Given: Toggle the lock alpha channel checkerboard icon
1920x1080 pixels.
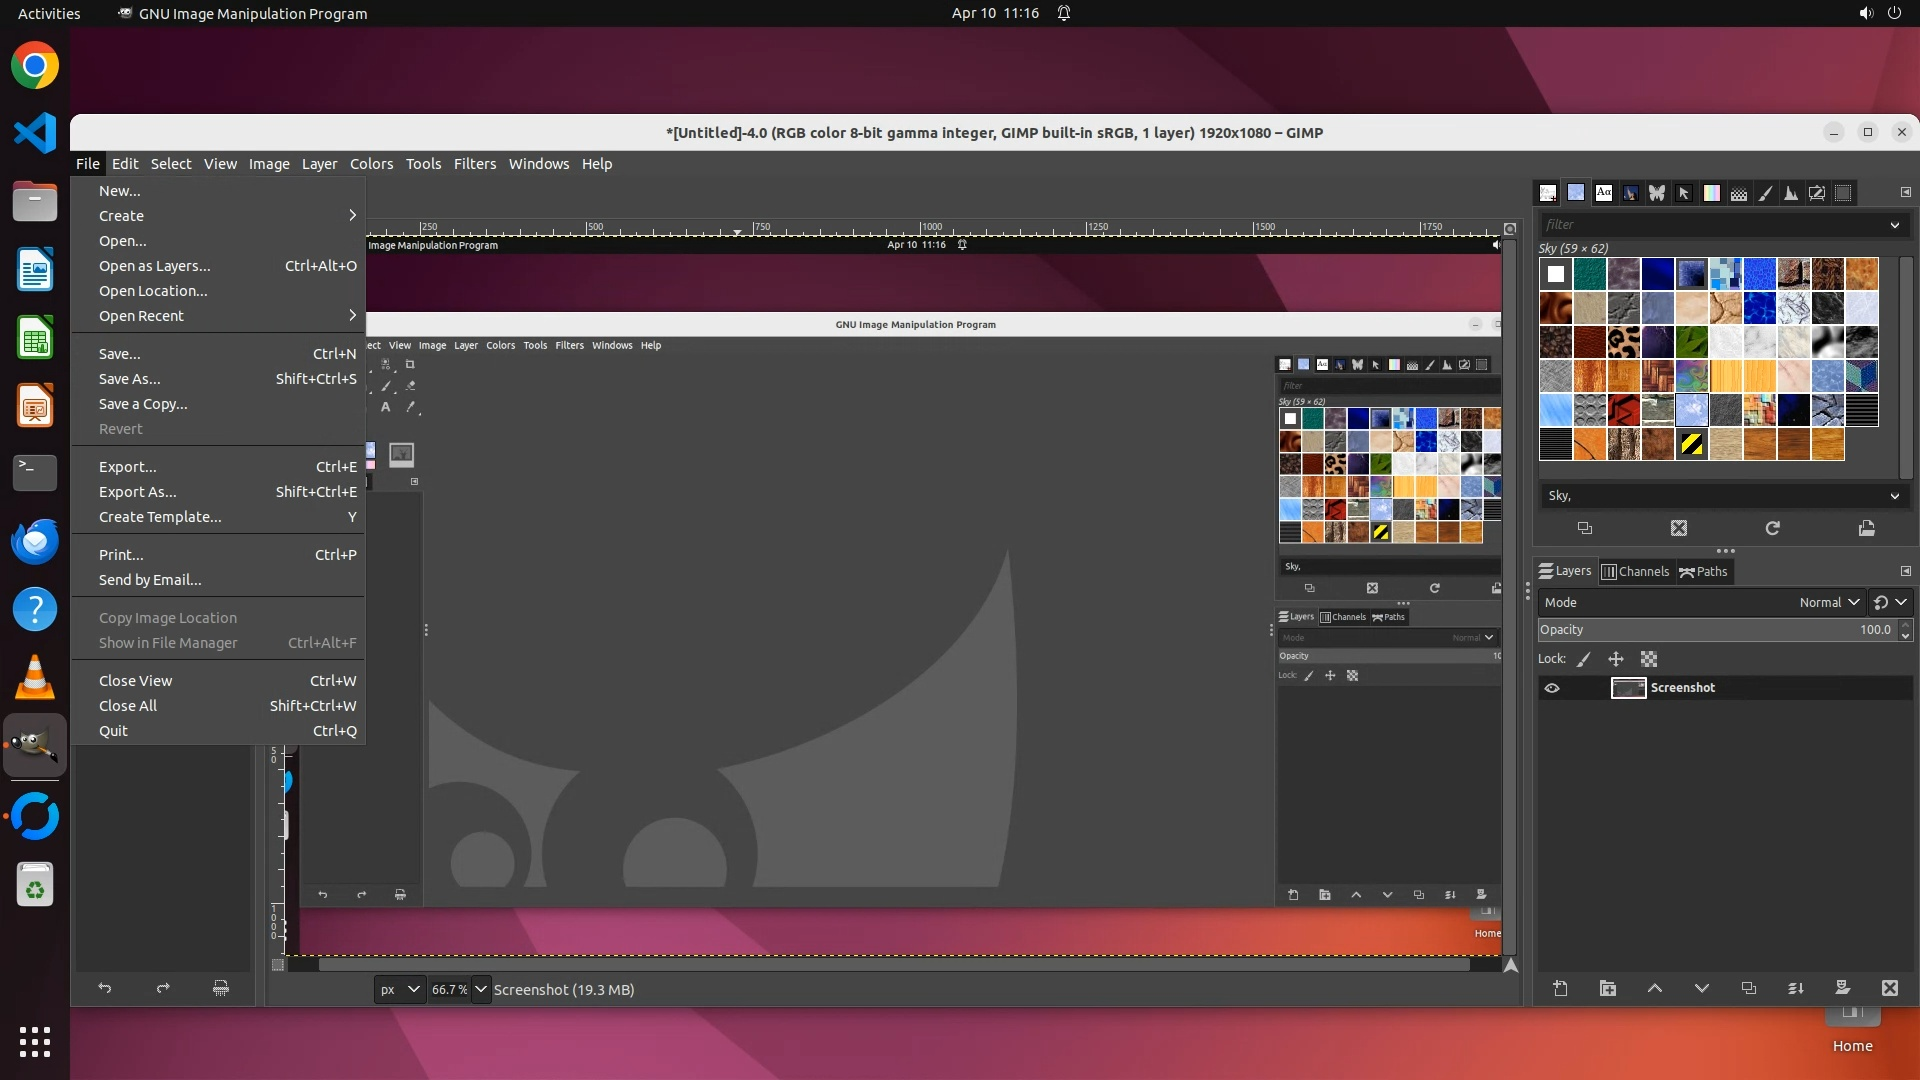Looking at the screenshot, I should [x=1649, y=659].
